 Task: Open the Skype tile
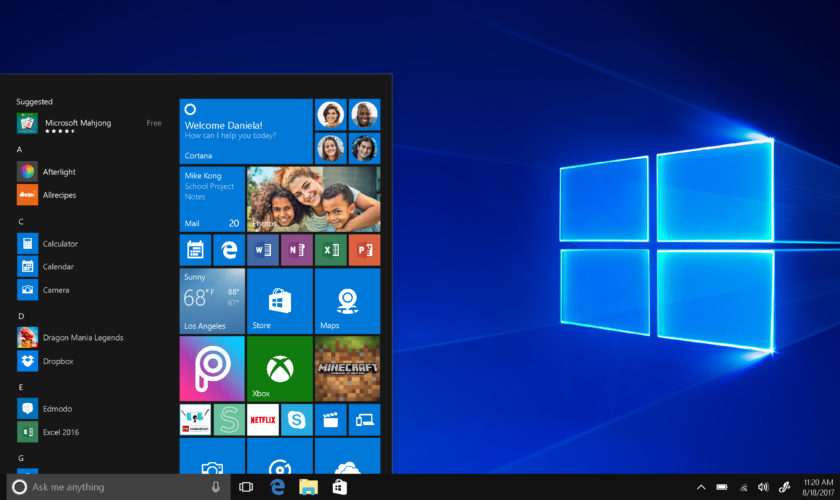click(x=296, y=420)
